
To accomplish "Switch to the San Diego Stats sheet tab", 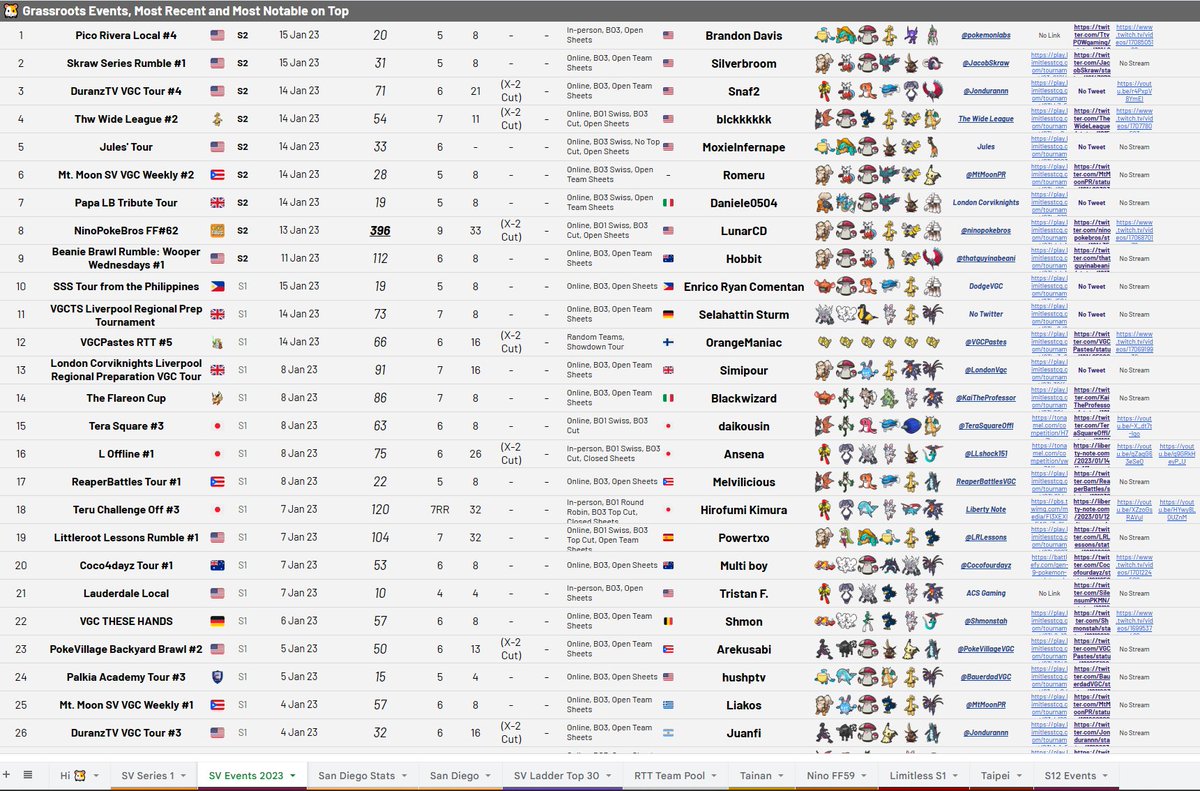I will [357, 776].
